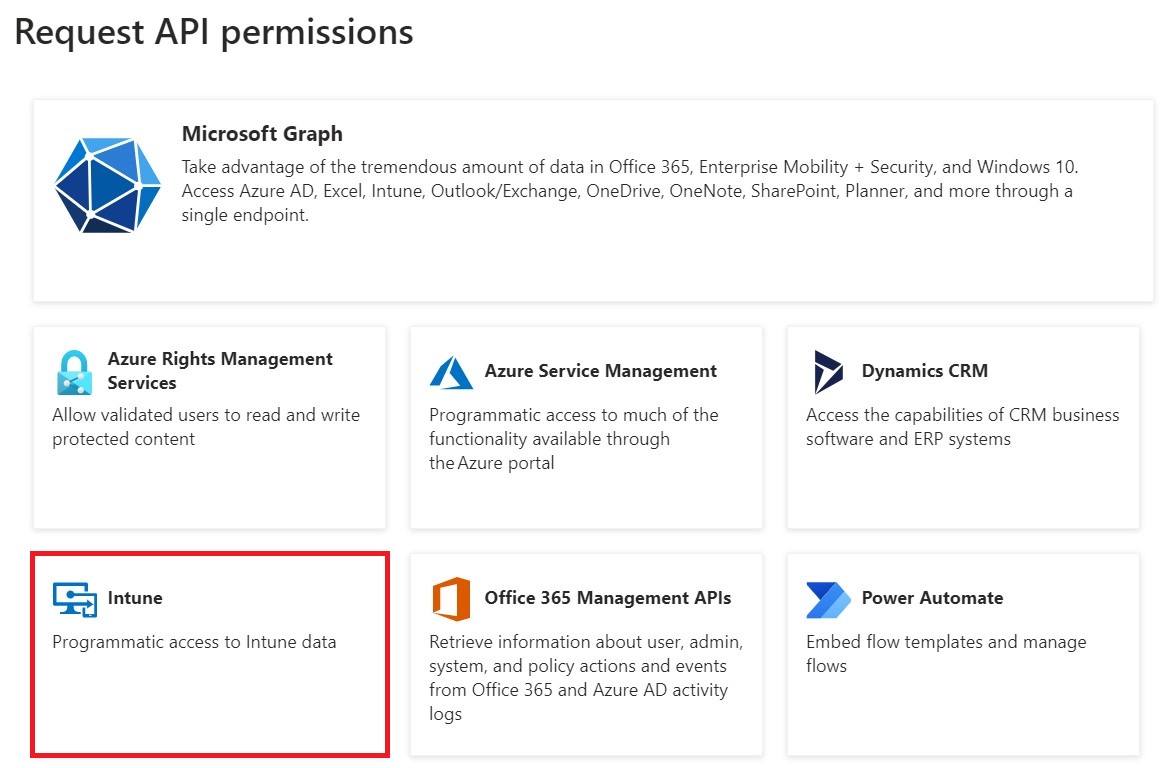Click the Office 365 orange logo icon

[451, 599]
